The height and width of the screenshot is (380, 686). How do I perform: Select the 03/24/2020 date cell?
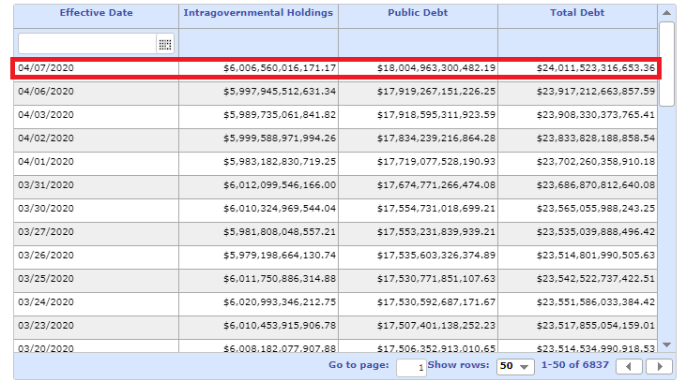pyautogui.click(x=46, y=302)
